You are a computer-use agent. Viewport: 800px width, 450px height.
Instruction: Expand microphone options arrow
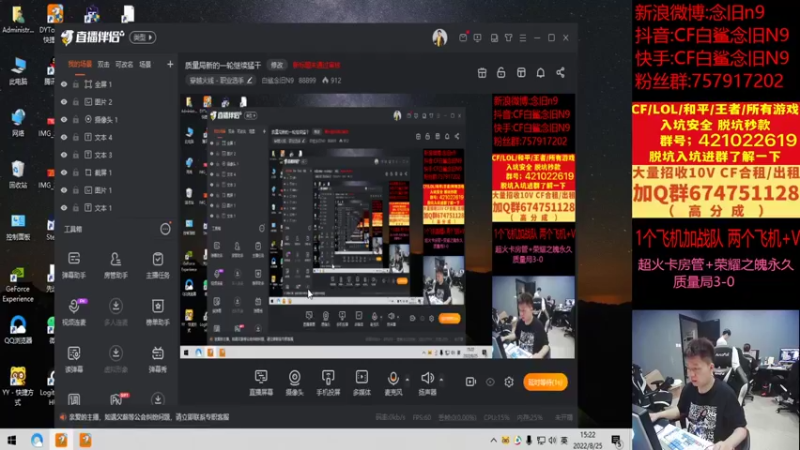tap(407, 379)
